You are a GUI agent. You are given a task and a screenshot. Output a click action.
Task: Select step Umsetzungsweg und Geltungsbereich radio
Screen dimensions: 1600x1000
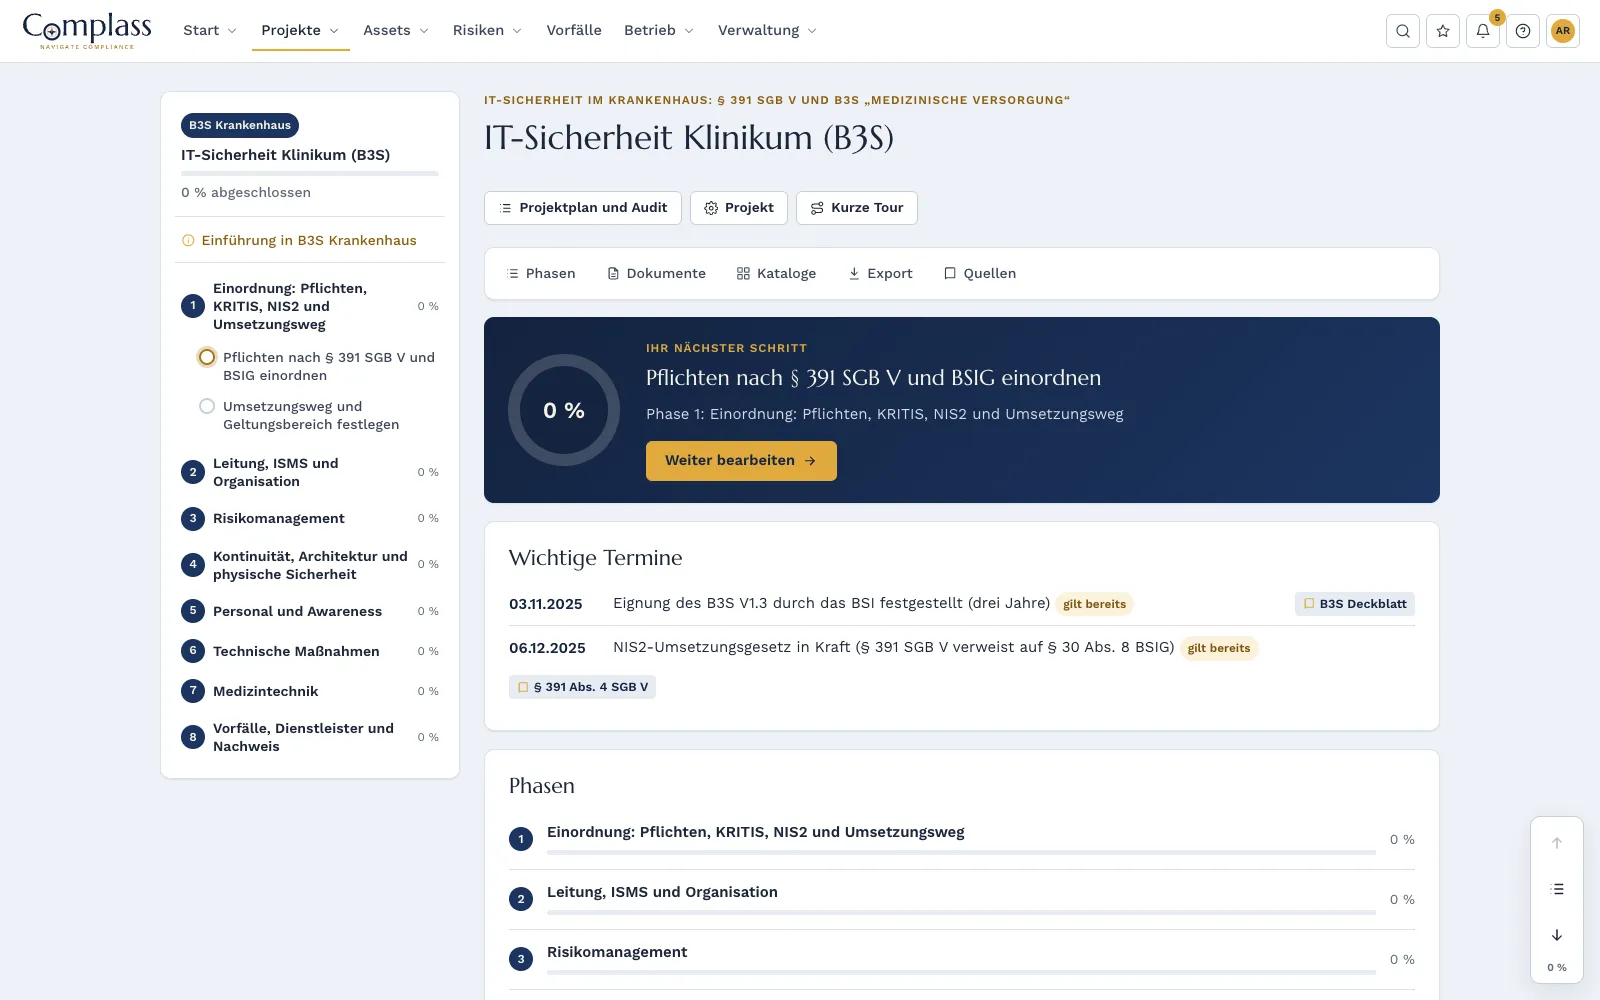coord(207,406)
